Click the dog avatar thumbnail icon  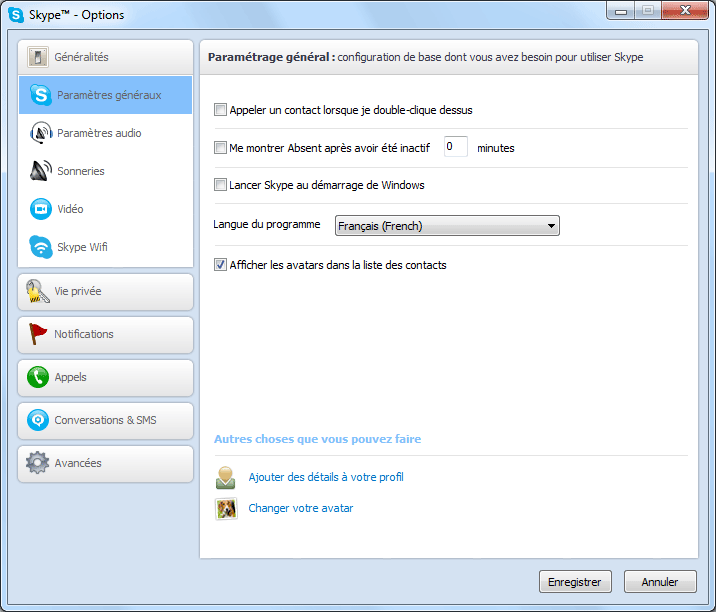pos(226,508)
